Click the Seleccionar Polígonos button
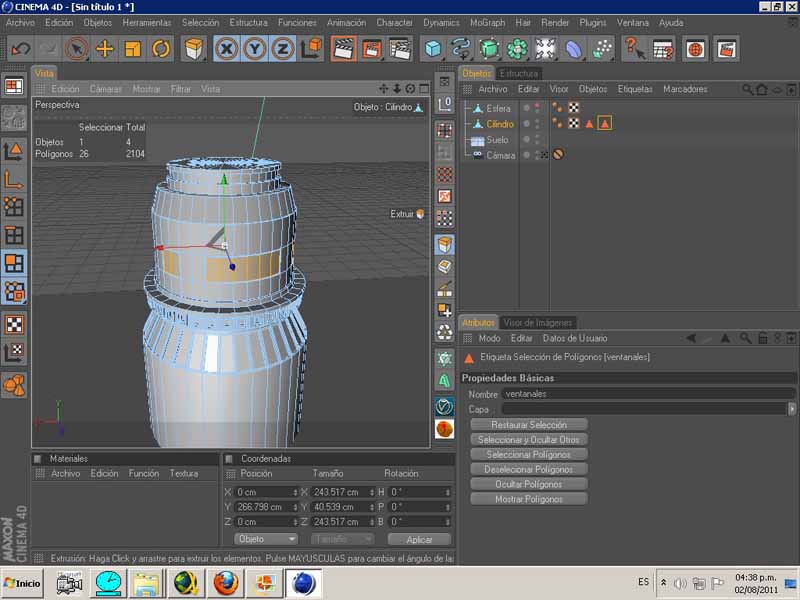The height and width of the screenshot is (600, 800). [529, 454]
